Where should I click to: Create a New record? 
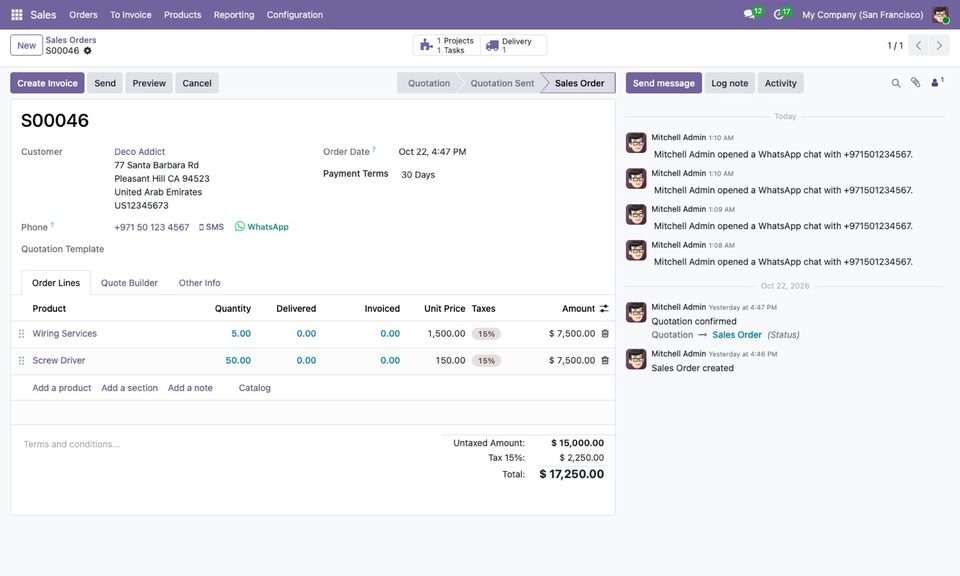click(x=26, y=45)
